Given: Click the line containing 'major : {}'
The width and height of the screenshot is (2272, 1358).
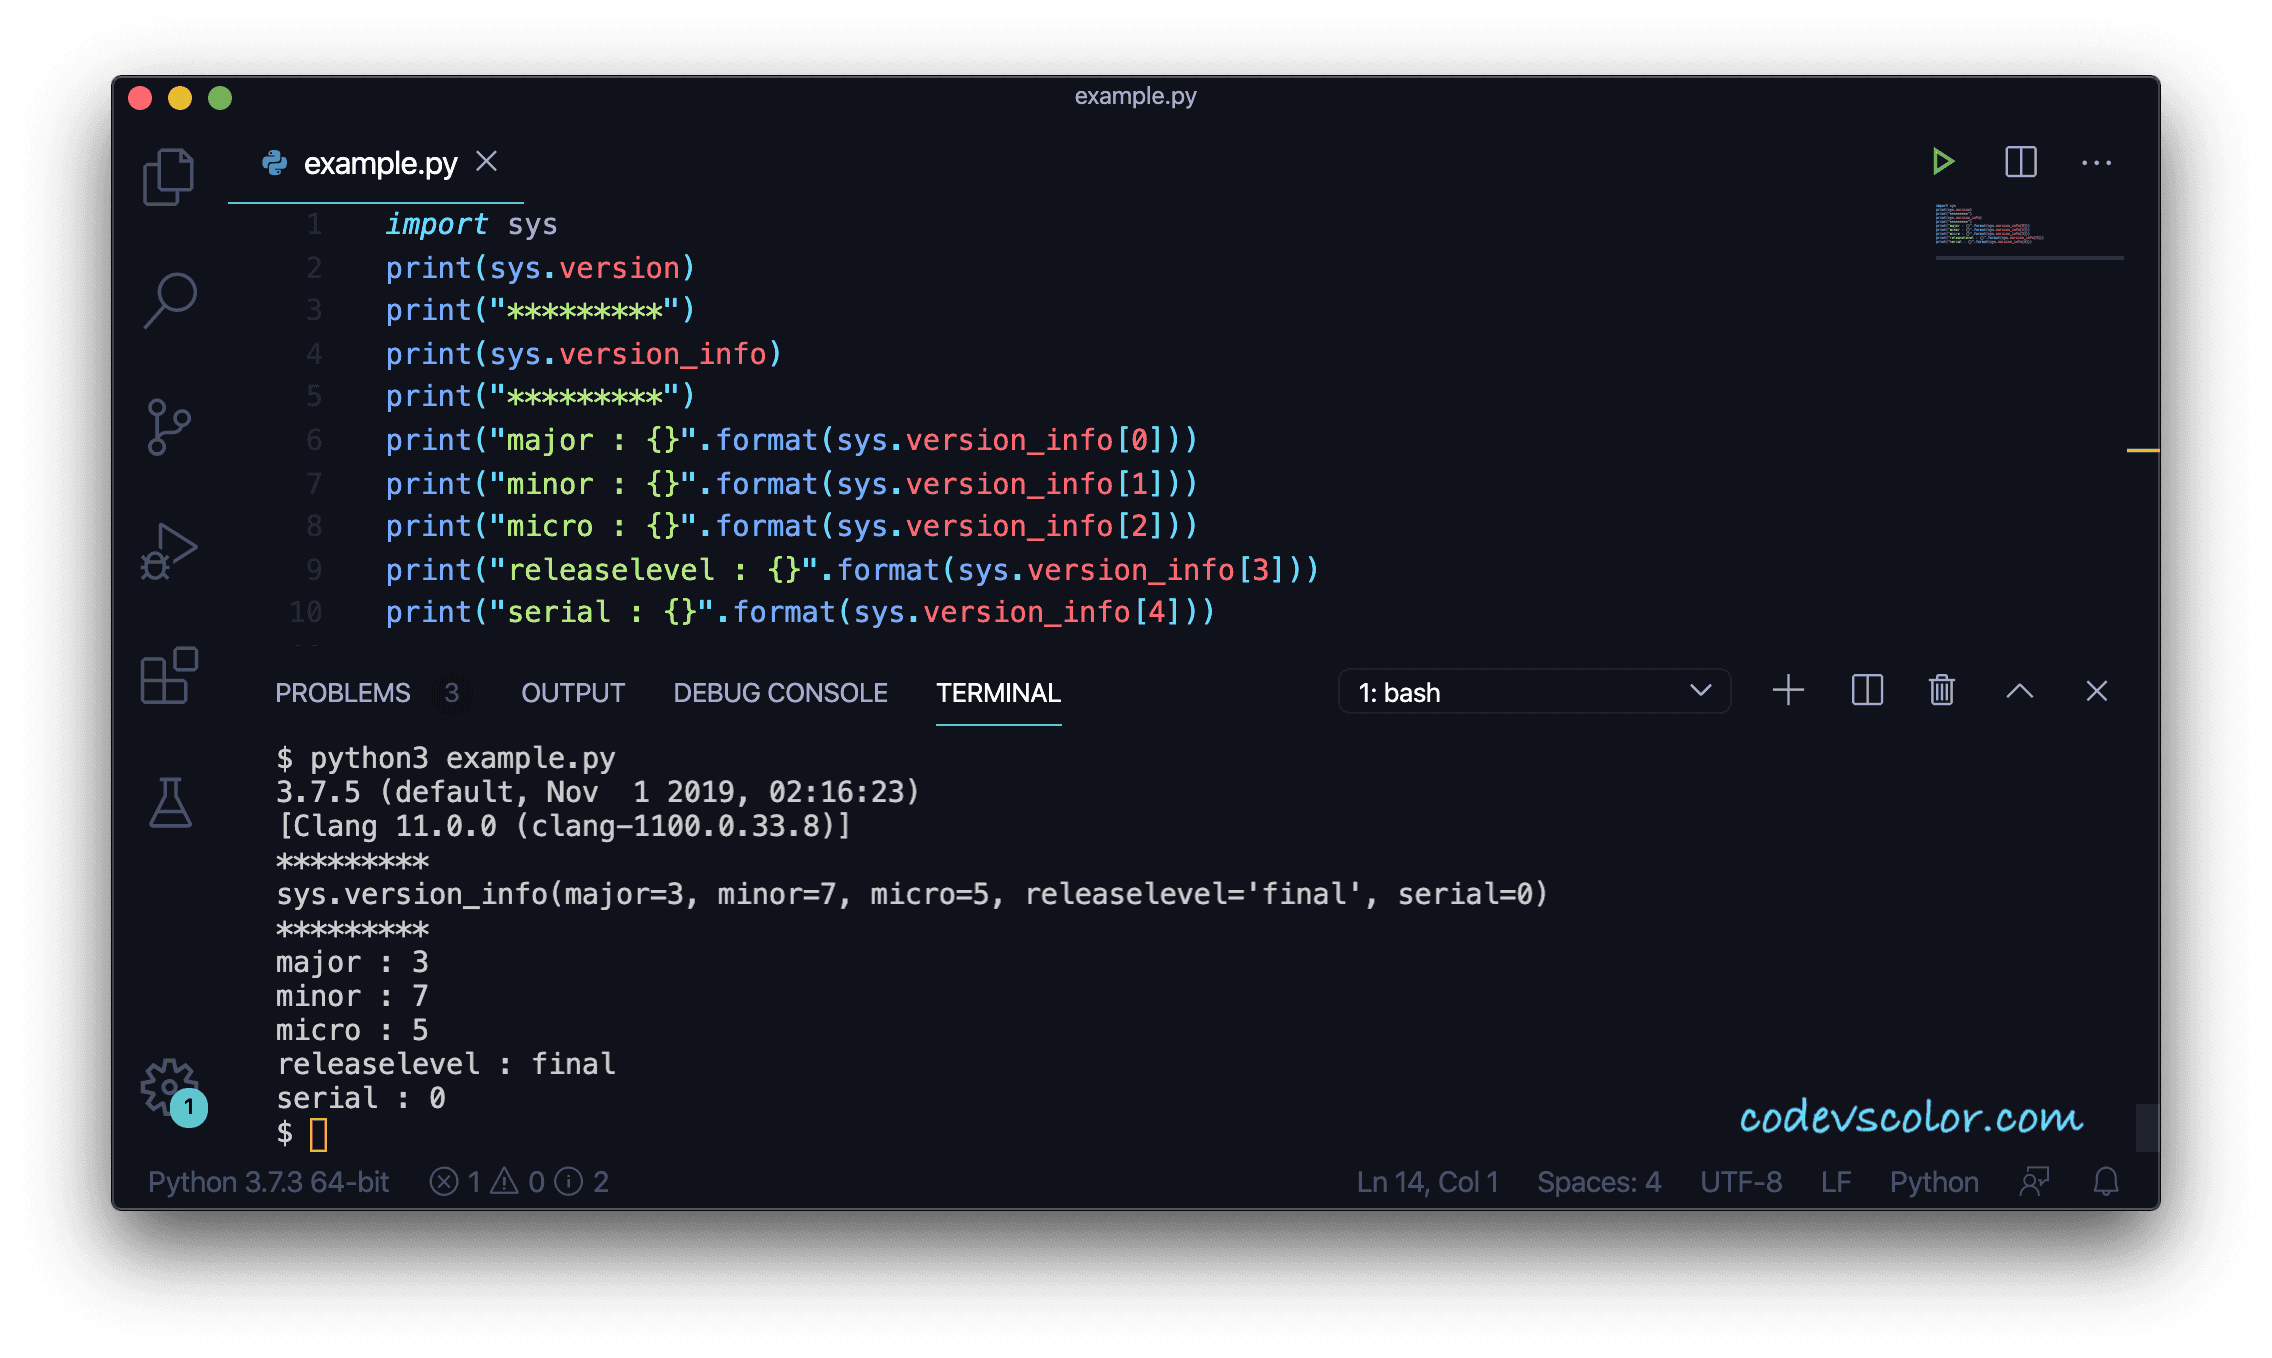Looking at the screenshot, I should 791,439.
